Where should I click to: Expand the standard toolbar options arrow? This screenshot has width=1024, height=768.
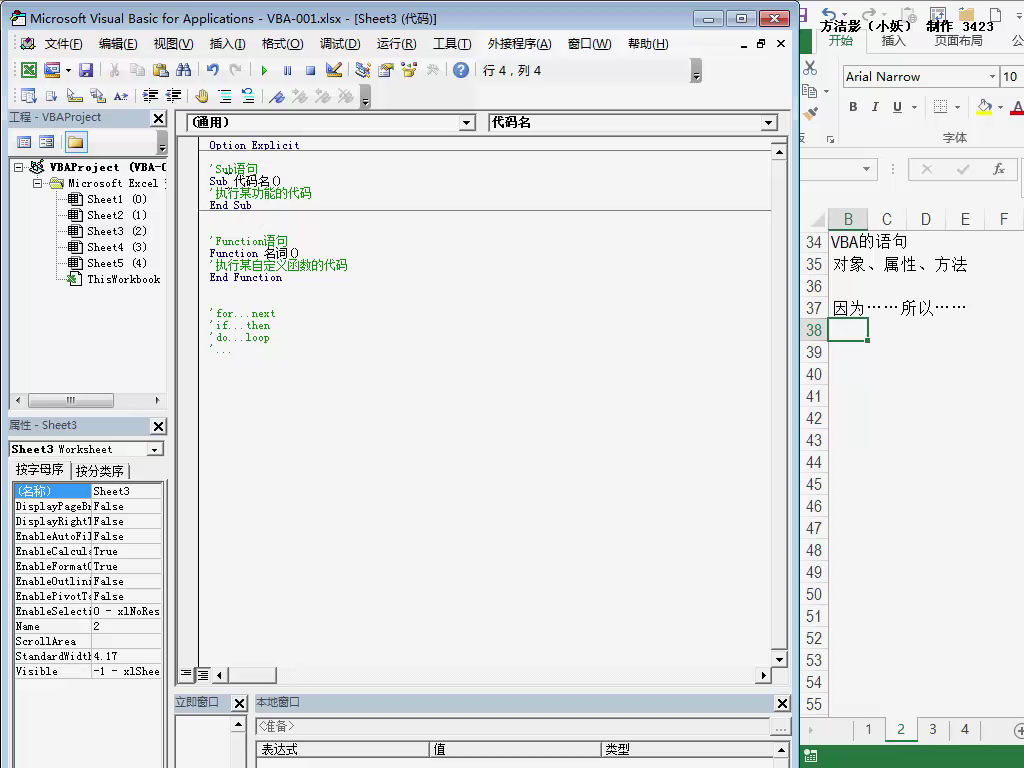[696, 71]
